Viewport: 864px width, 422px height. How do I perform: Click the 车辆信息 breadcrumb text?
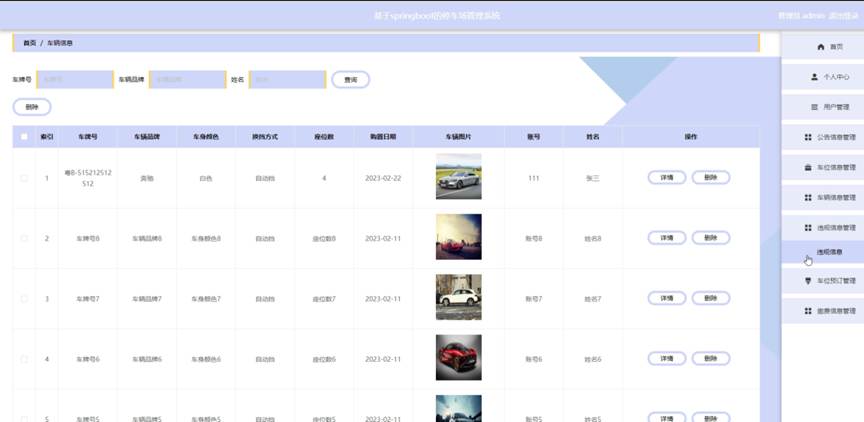point(60,43)
